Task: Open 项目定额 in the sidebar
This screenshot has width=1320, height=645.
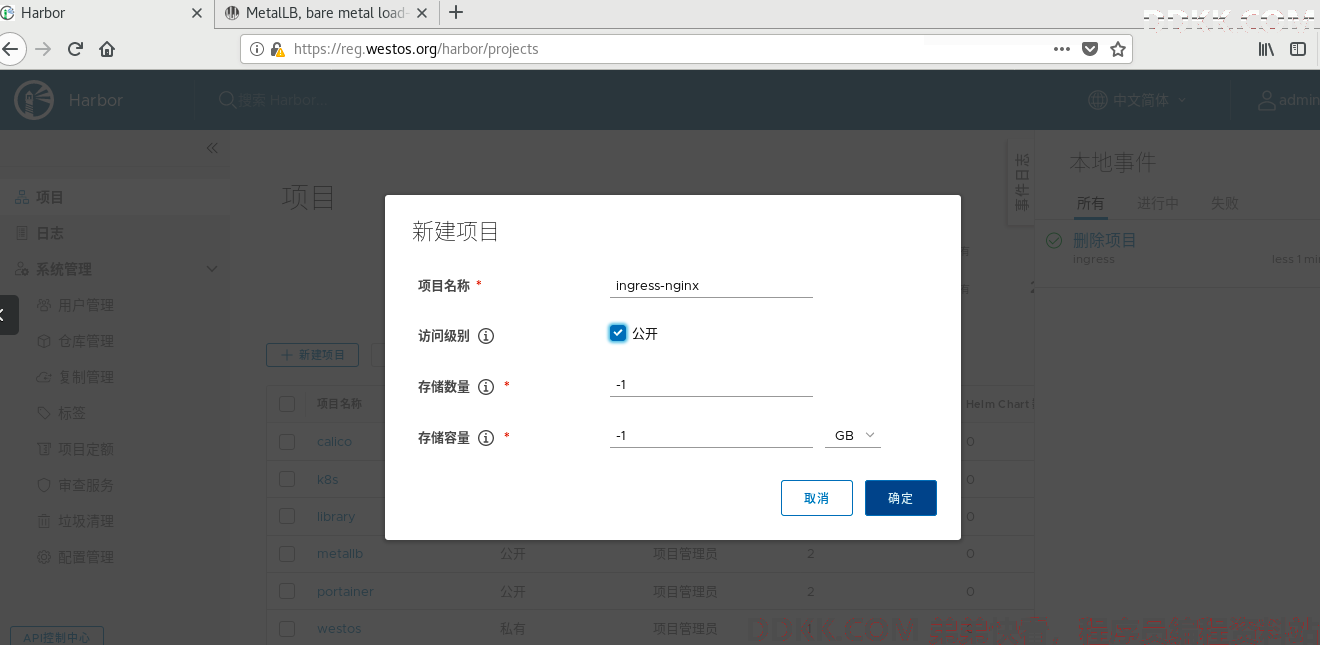Action: (86, 449)
